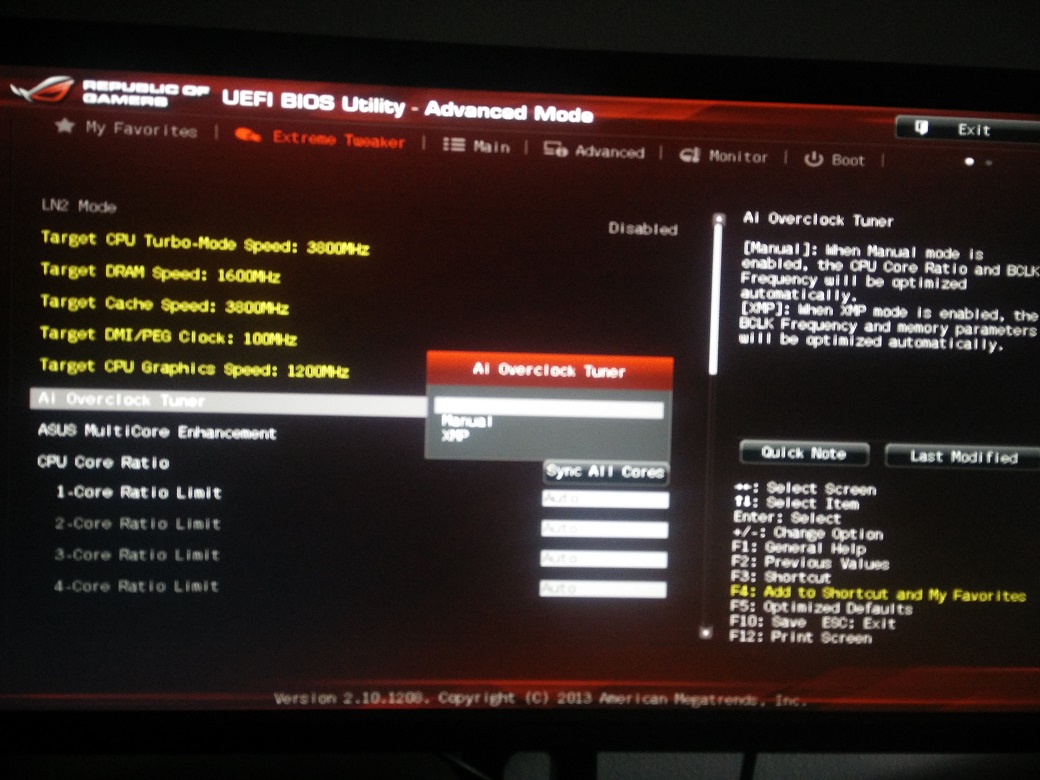Click Target DRAM Speed: 1600MHz
Image resolution: width=1040 pixels, height=780 pixels.
click(x=161, y=273)
